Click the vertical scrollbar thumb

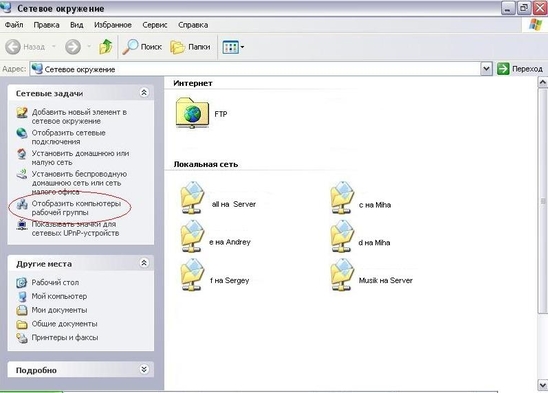542,201
